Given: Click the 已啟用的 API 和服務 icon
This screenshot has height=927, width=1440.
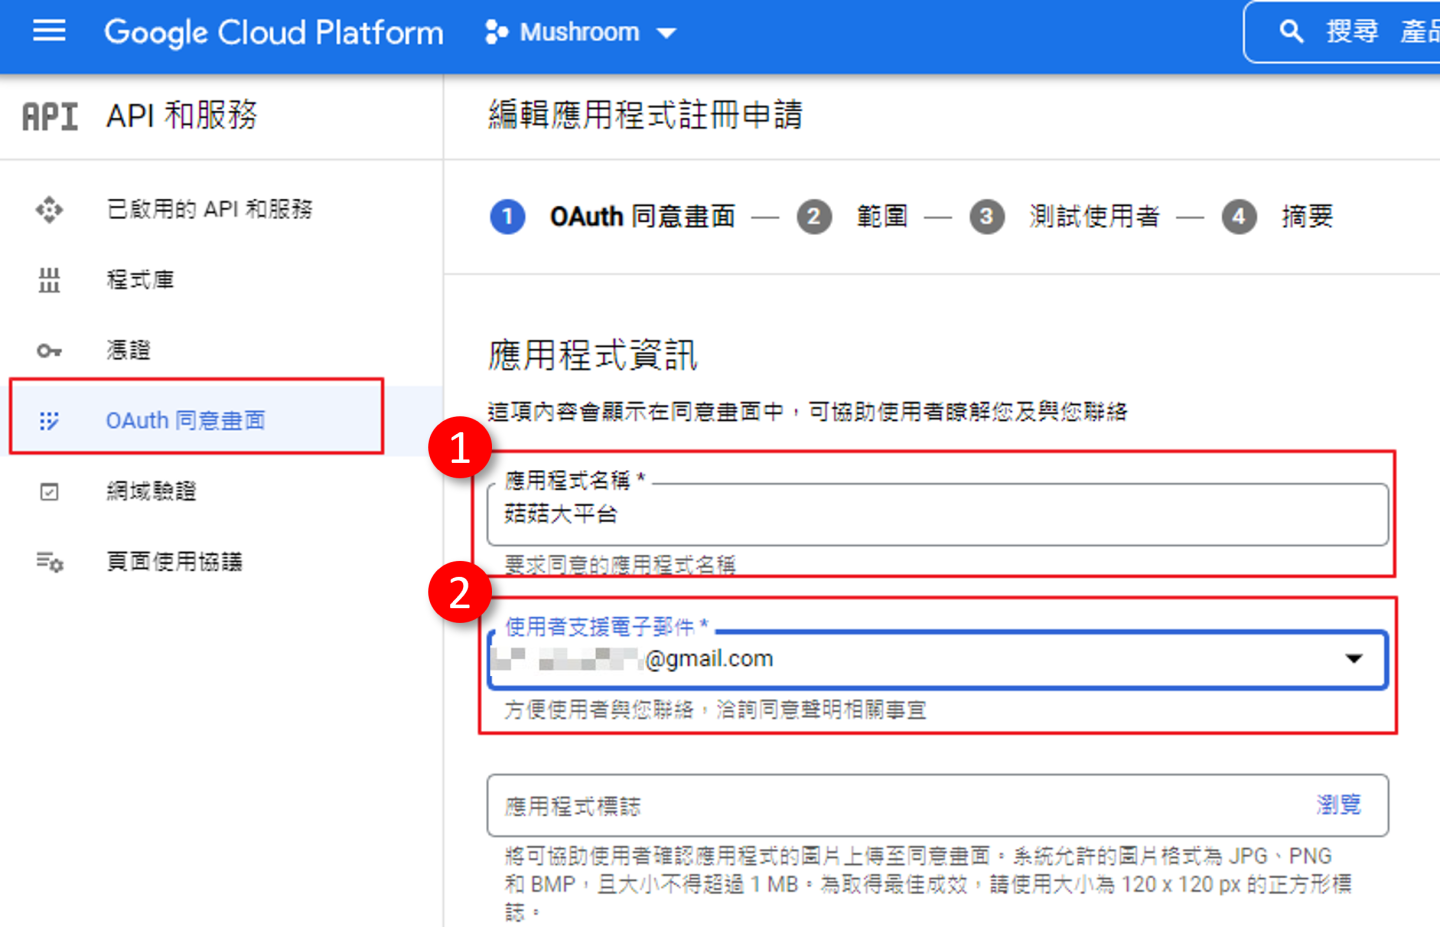Looking at the screenshot, I should (49, 210).
